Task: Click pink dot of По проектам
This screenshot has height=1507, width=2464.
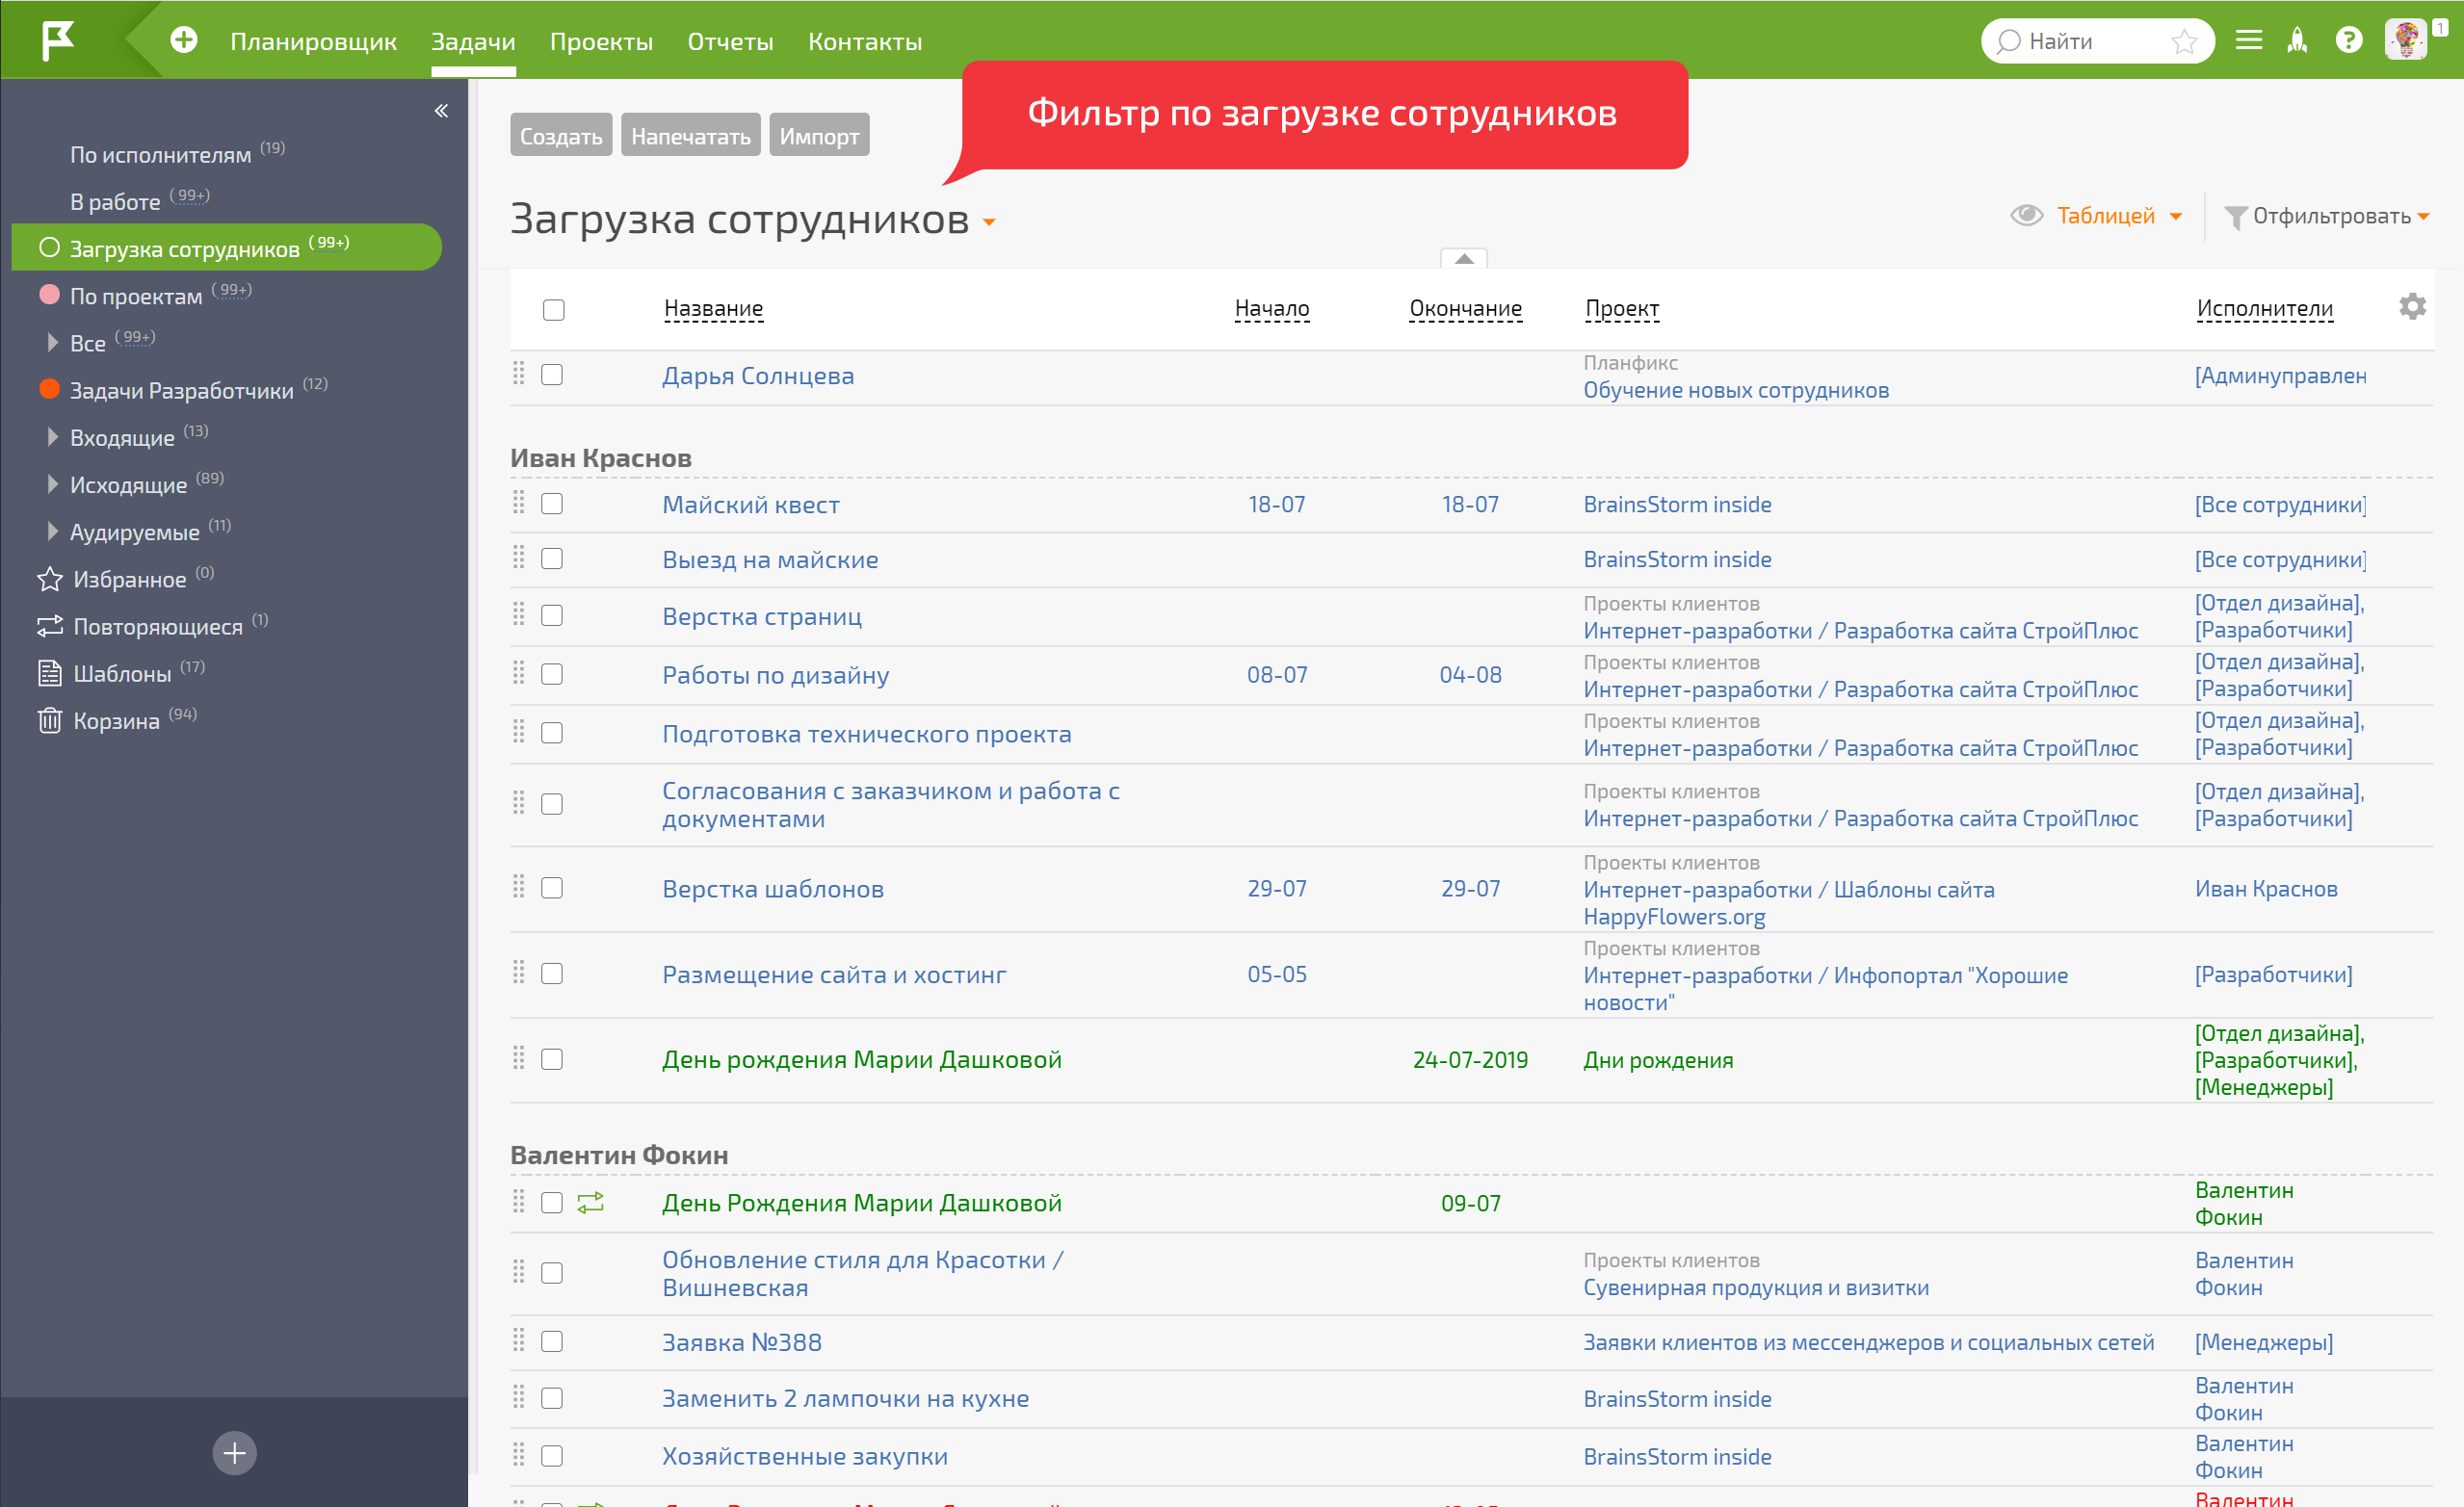Action: pos(49,295)
